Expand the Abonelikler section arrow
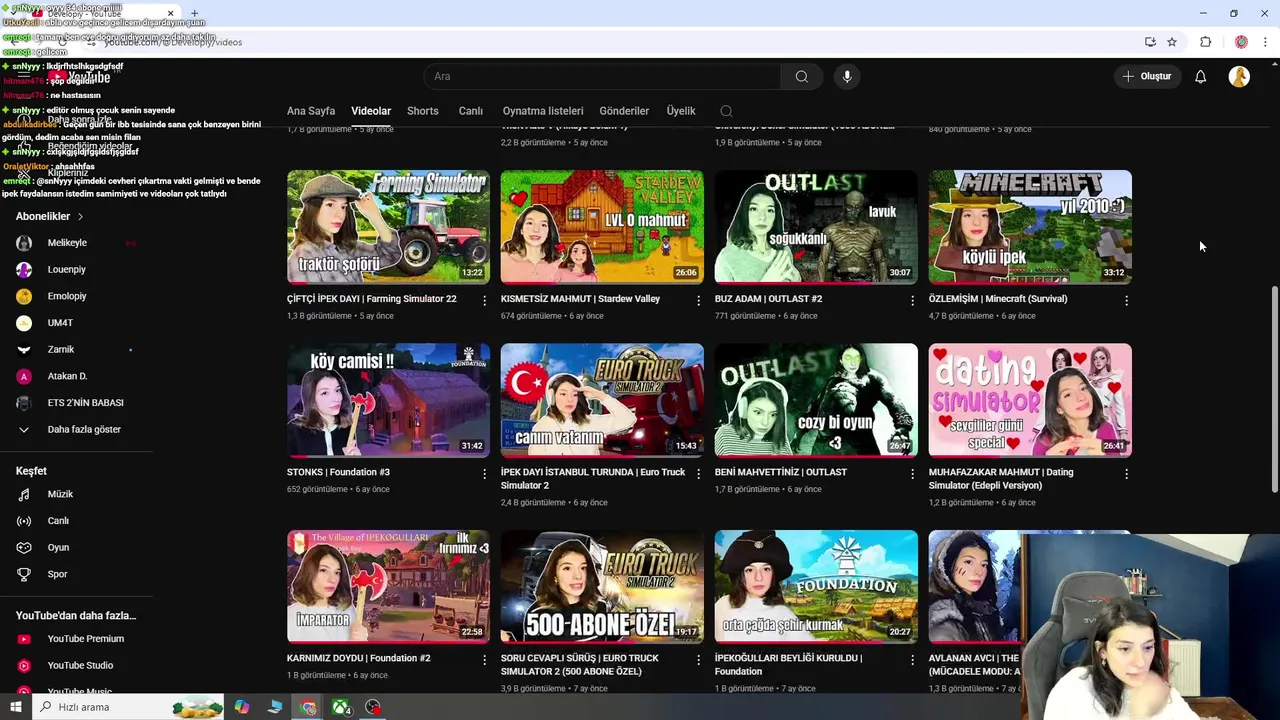 click(80, 217)
